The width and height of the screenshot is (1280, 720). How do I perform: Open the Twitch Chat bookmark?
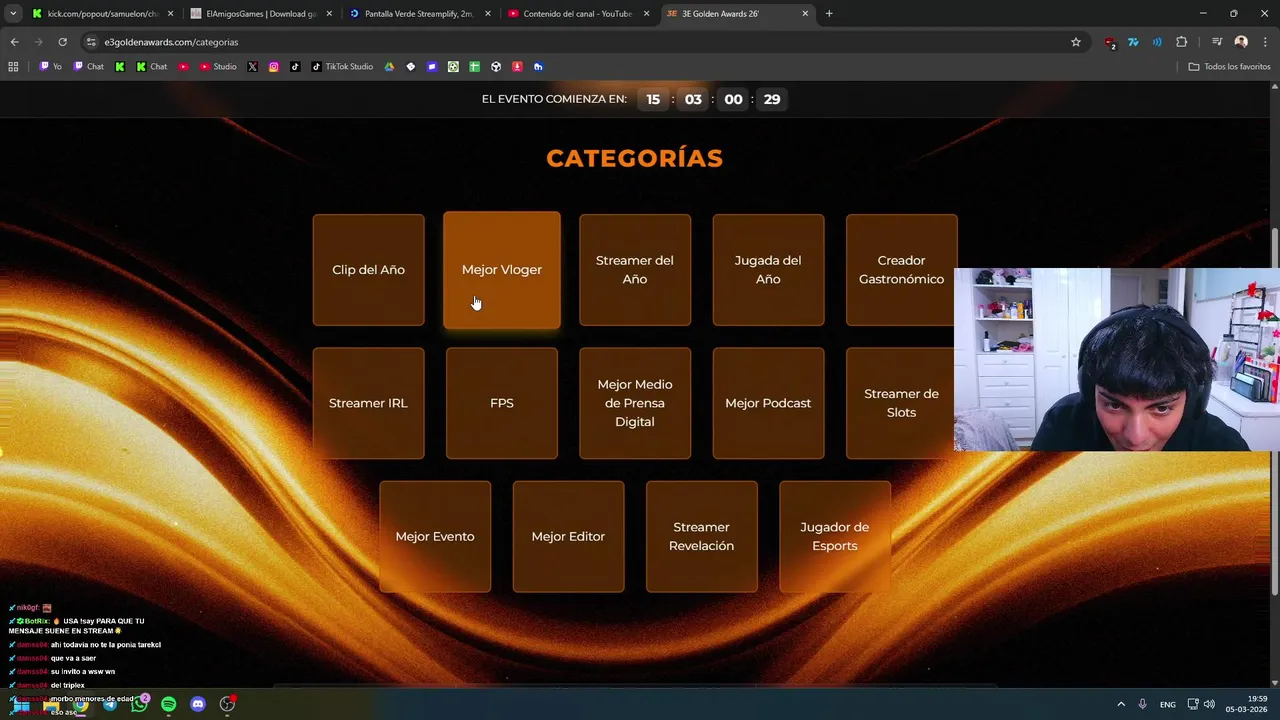[x=89, y=67]
